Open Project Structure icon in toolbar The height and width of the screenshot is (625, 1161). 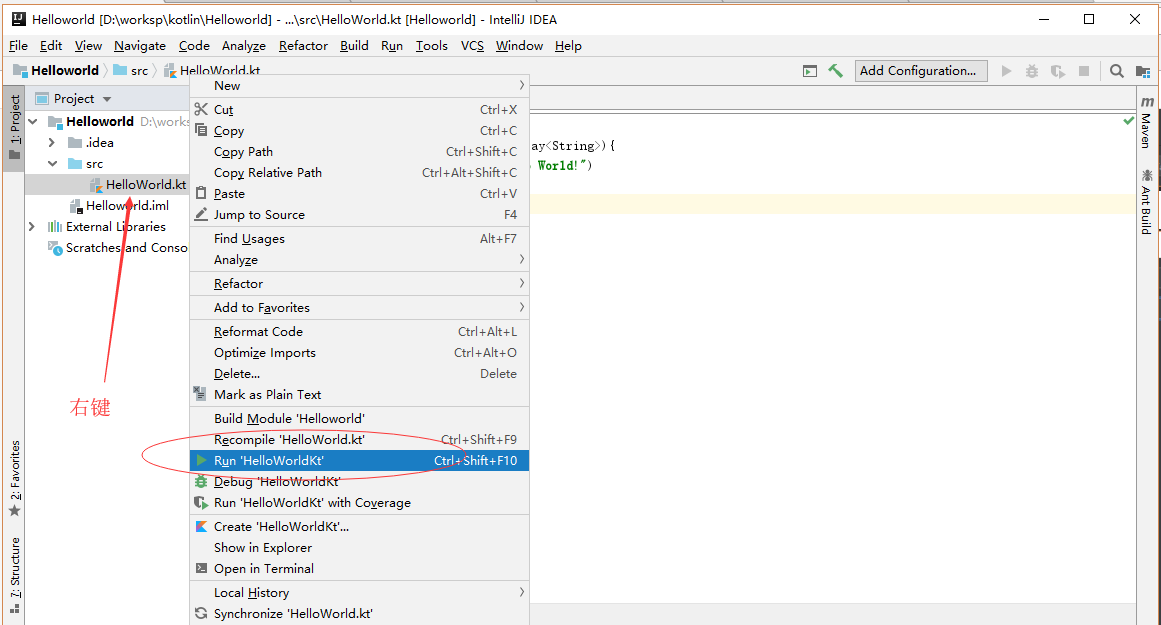(x=1142, y=71)
